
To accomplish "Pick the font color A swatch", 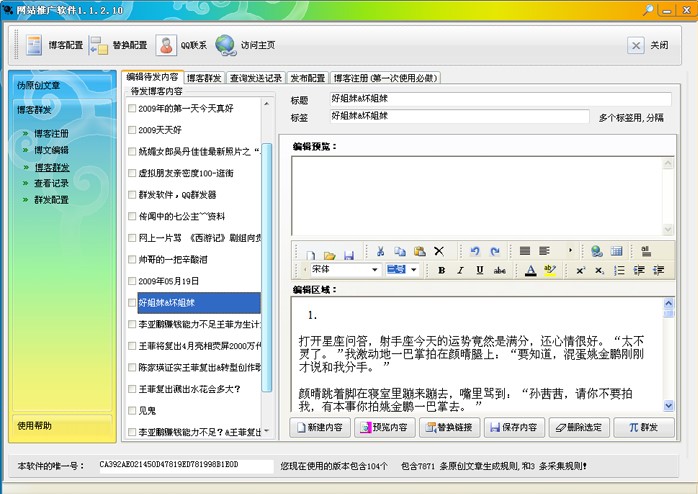I will (530, 270).
